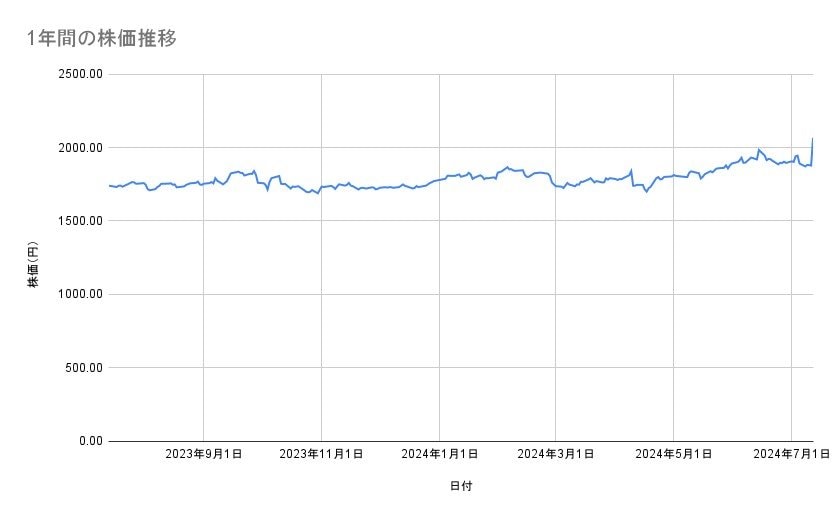The image size is (839, 519).
Task: Click the 2023年11月1日 date label
Action: coord(321,454)
